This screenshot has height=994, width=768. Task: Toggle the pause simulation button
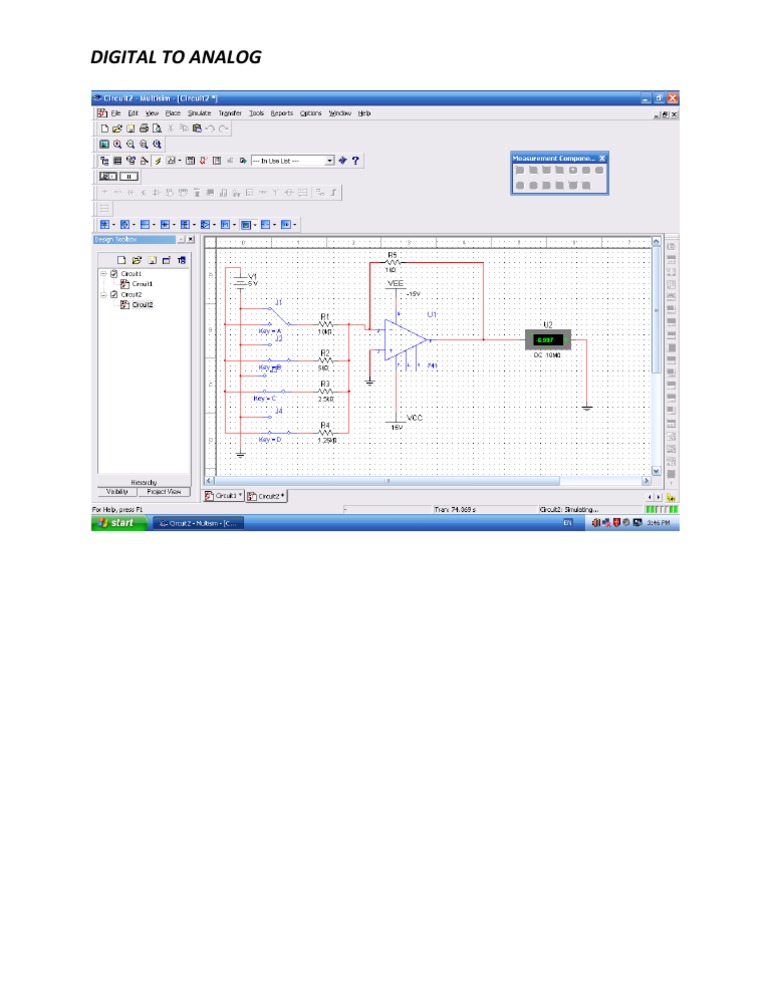[x=129, y=176]
